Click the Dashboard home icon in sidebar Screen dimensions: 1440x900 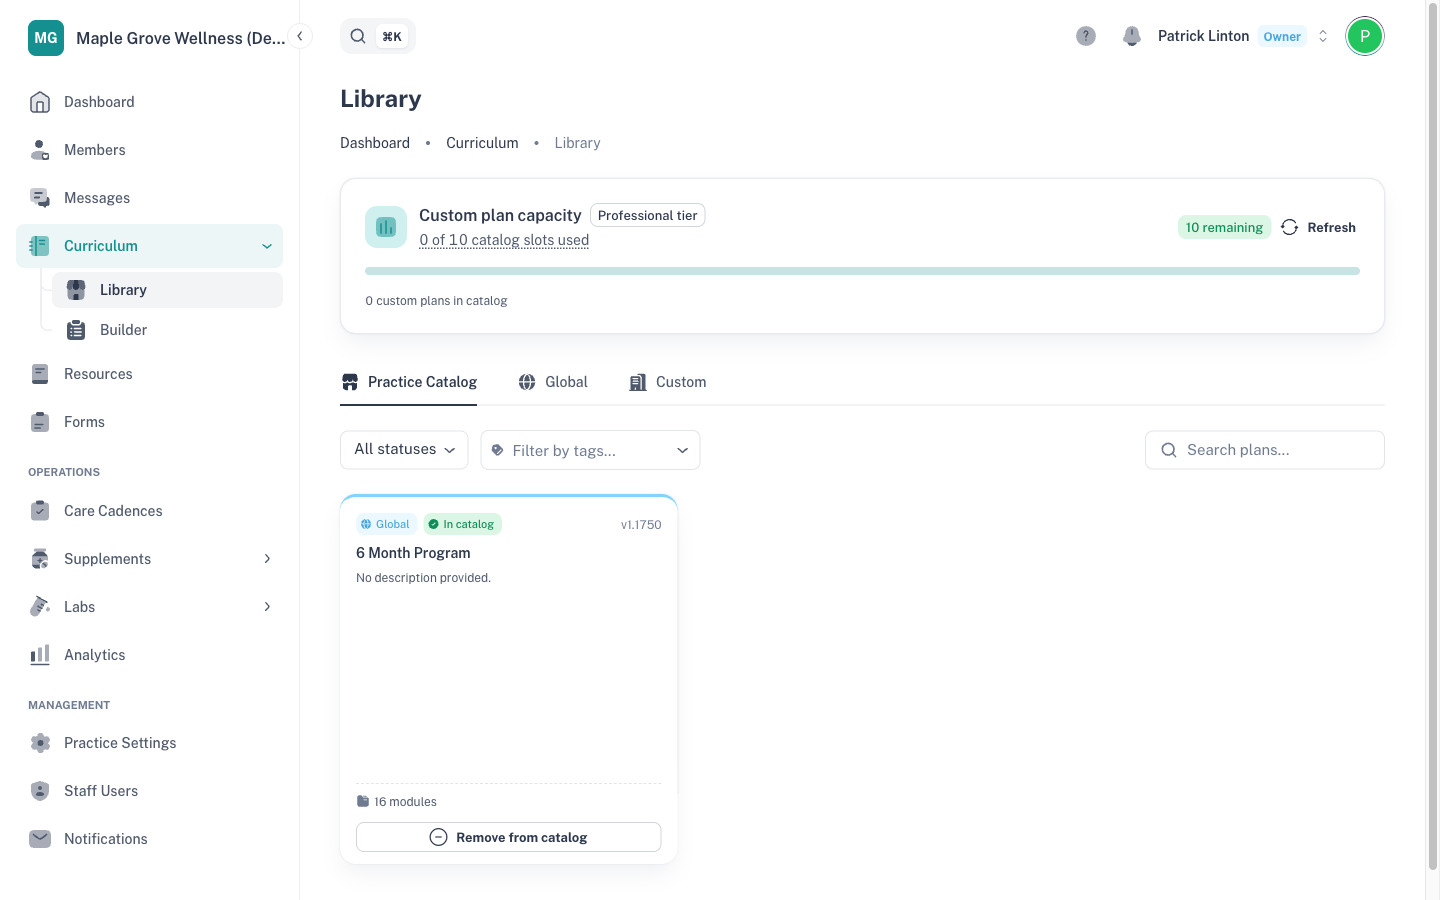(40, 102)
